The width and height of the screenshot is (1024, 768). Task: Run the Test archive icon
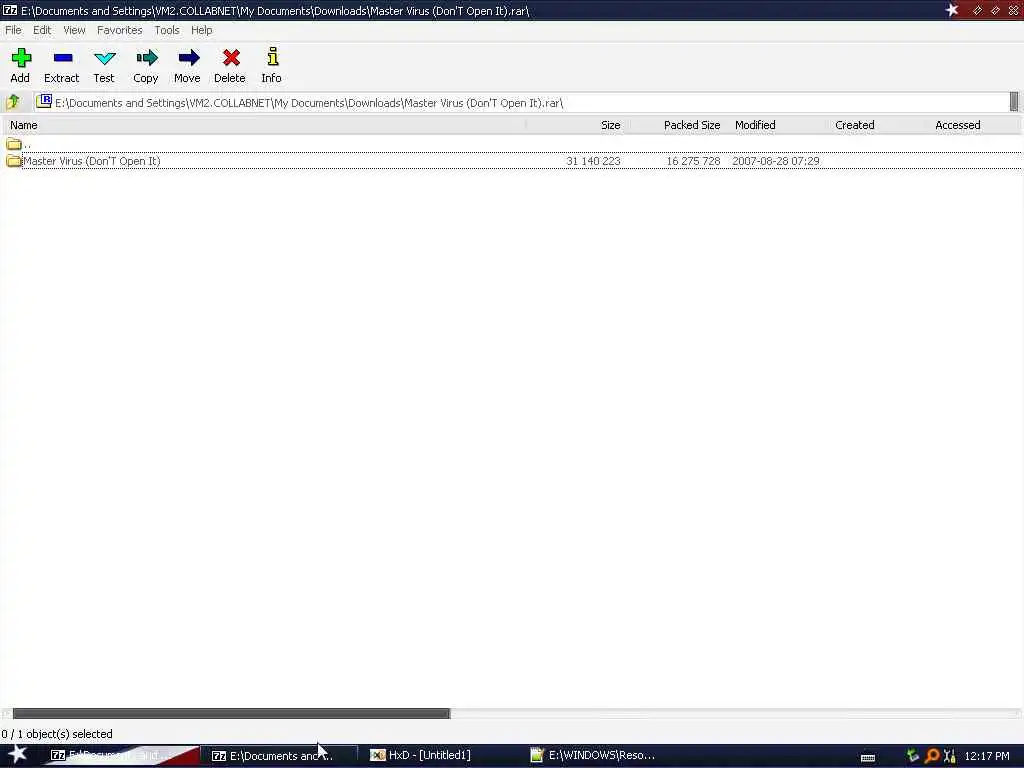pos(104,59)
